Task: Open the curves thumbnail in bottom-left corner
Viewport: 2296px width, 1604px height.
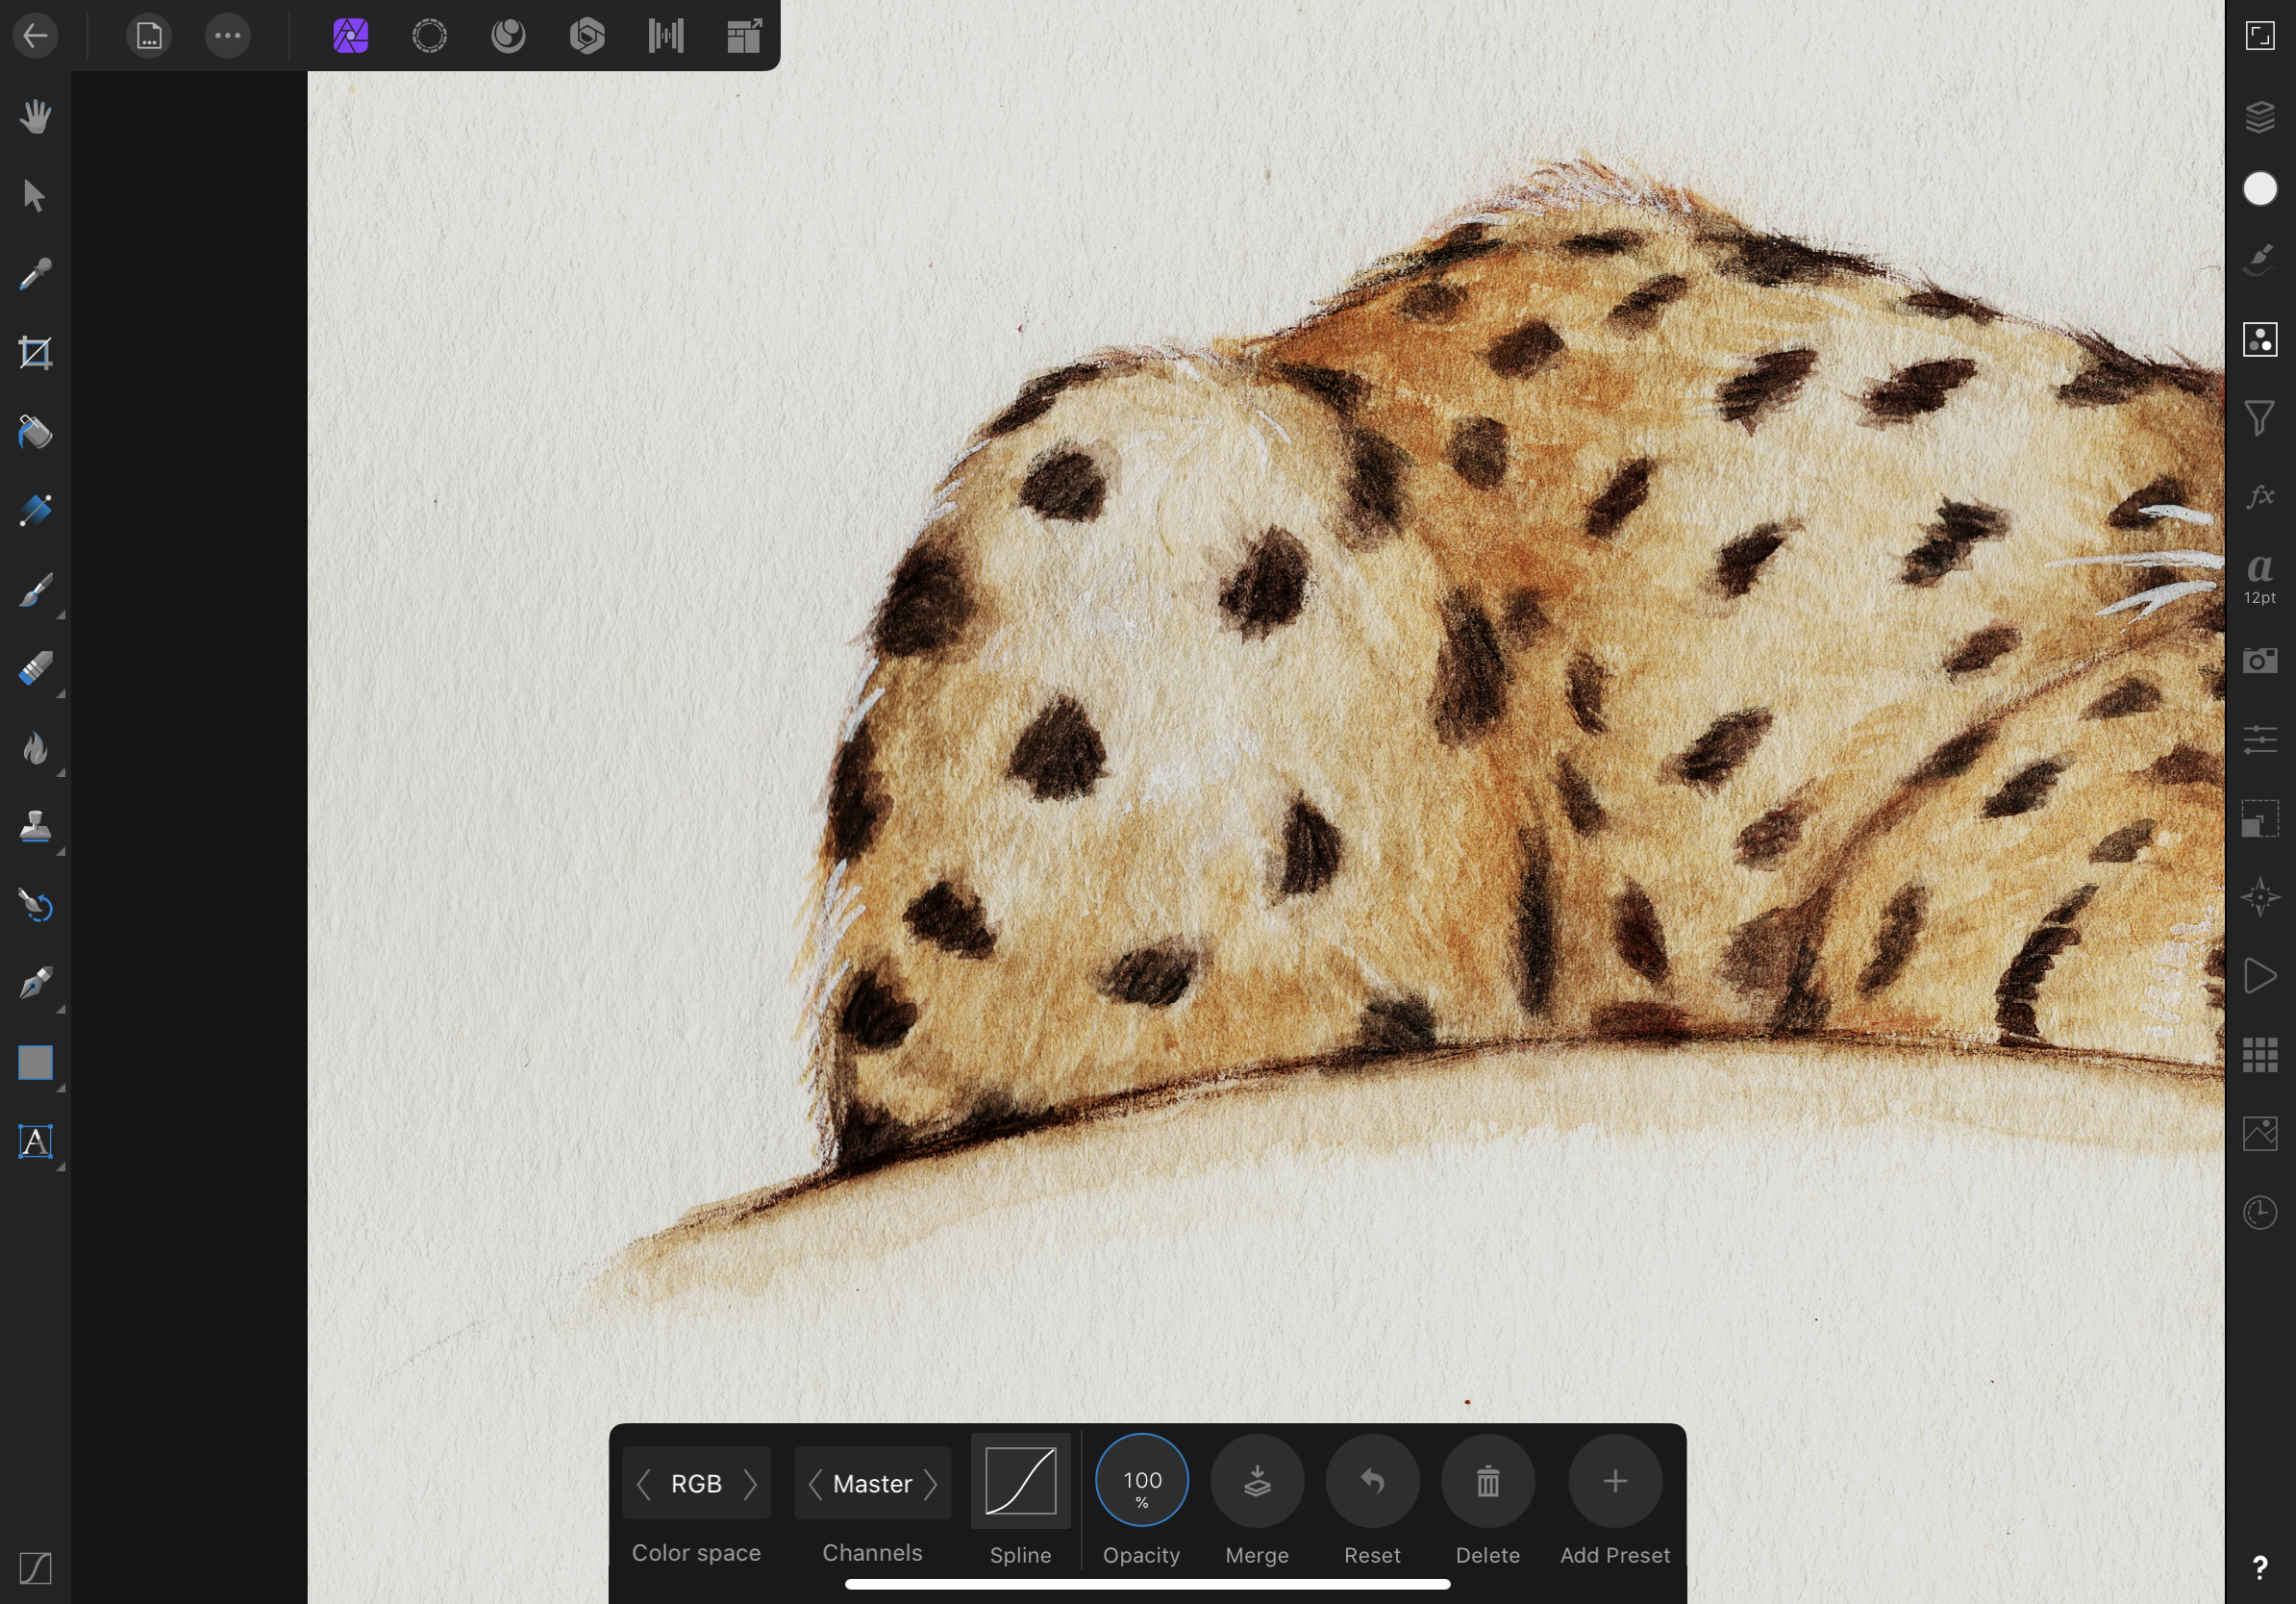Action: 35,1568
